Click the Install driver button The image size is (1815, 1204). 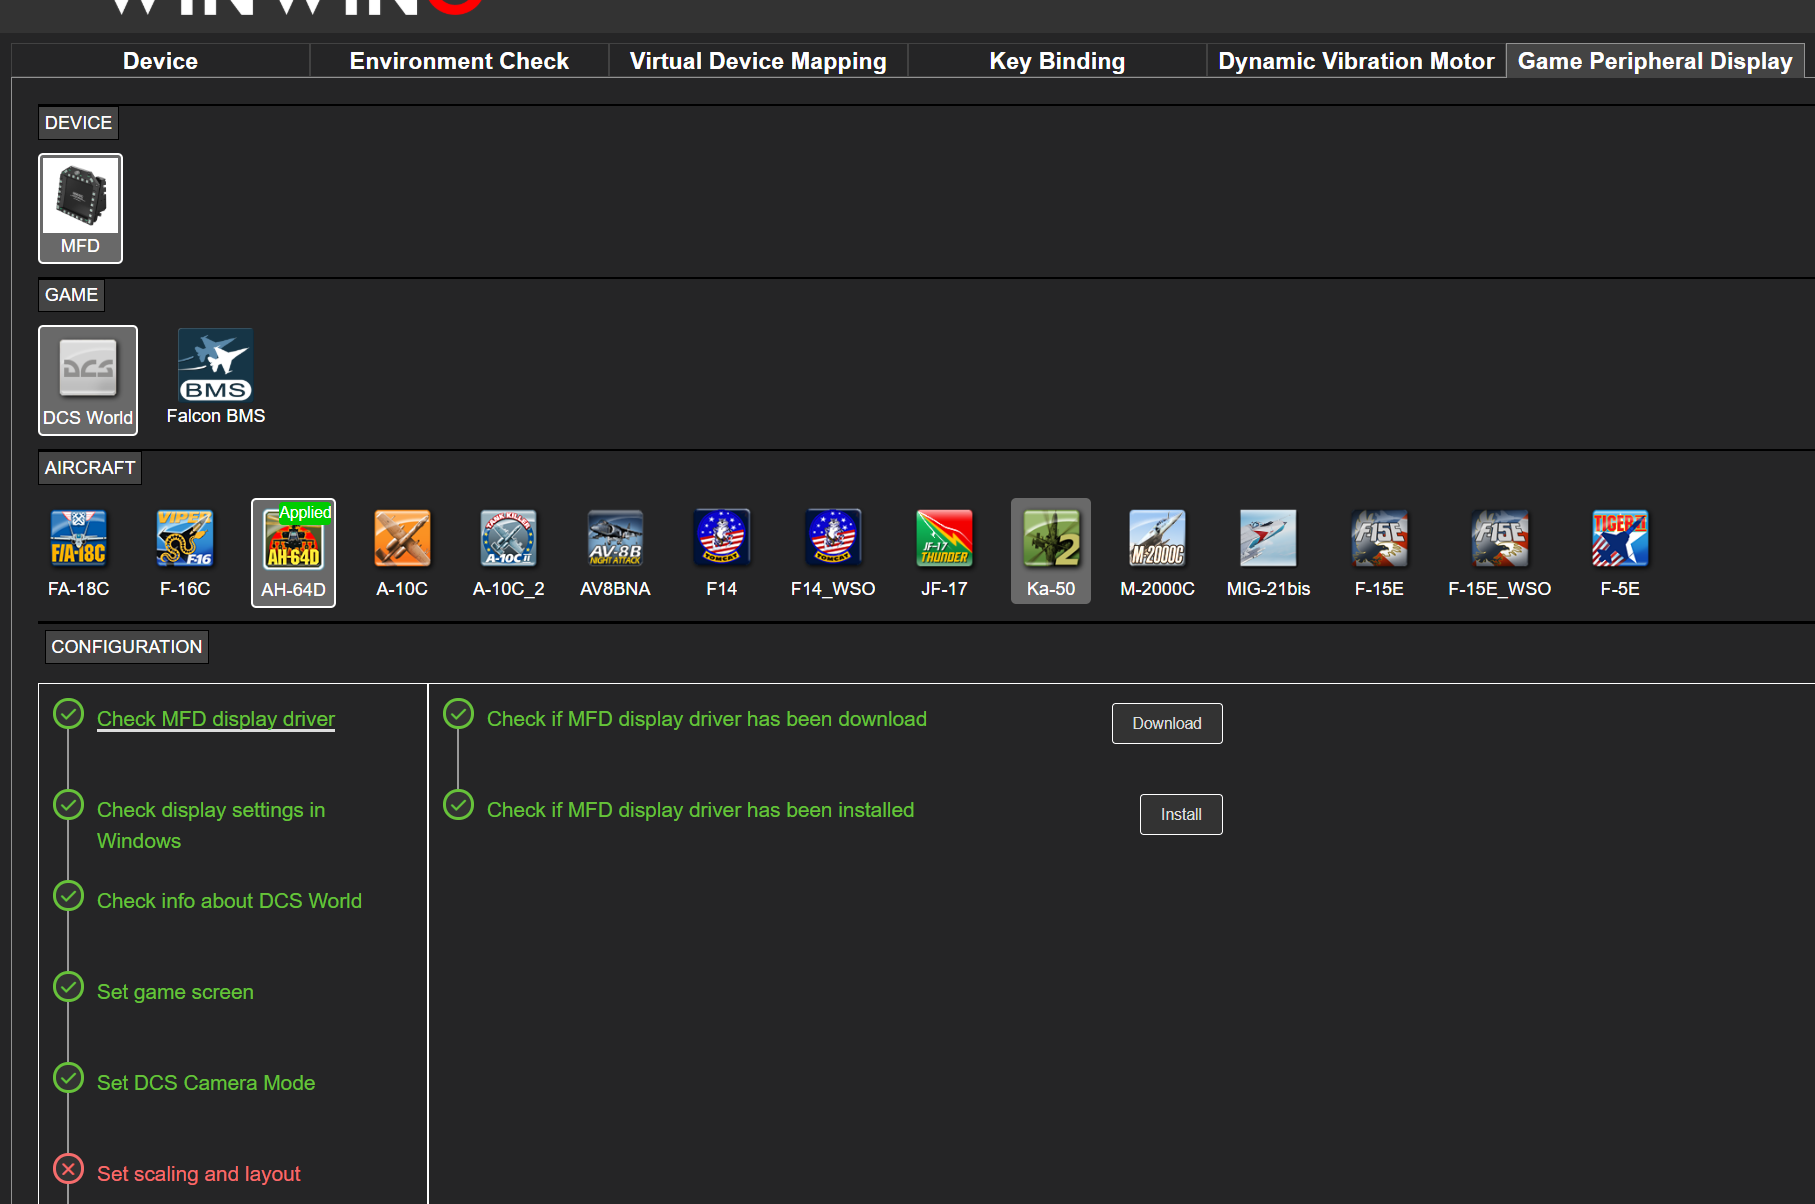(x=1181, y=814)
